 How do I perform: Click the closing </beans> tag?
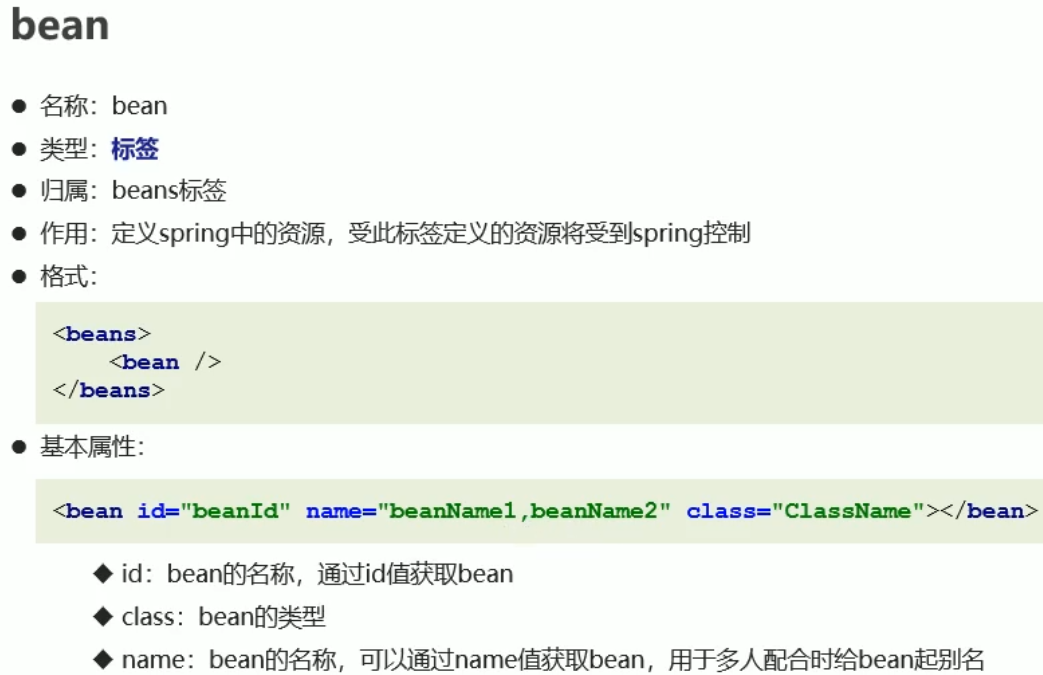coord(108,390)
